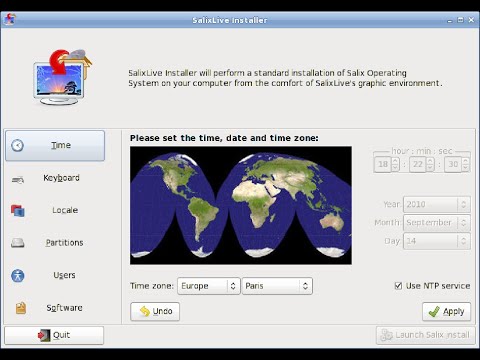
Task: Click the Locale flags icon
Action: pyautogui.click(x=18, y=211)
